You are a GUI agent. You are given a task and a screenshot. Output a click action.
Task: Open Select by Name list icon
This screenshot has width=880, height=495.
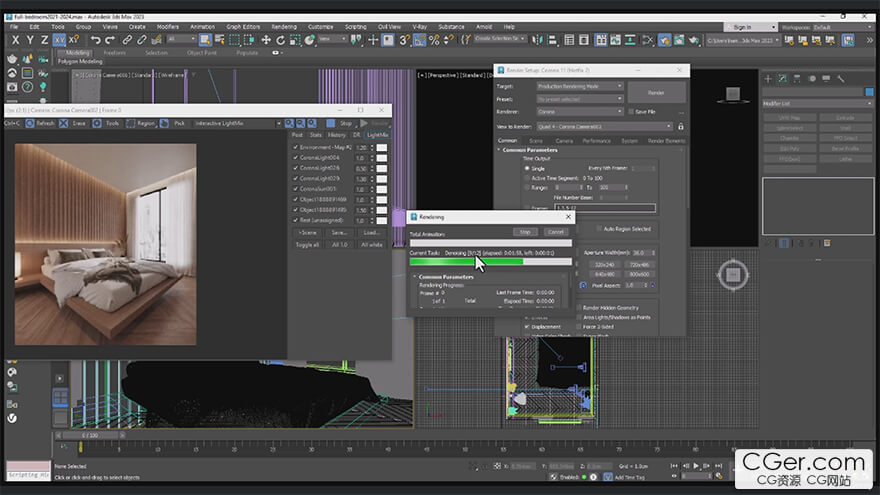(219, 40)
